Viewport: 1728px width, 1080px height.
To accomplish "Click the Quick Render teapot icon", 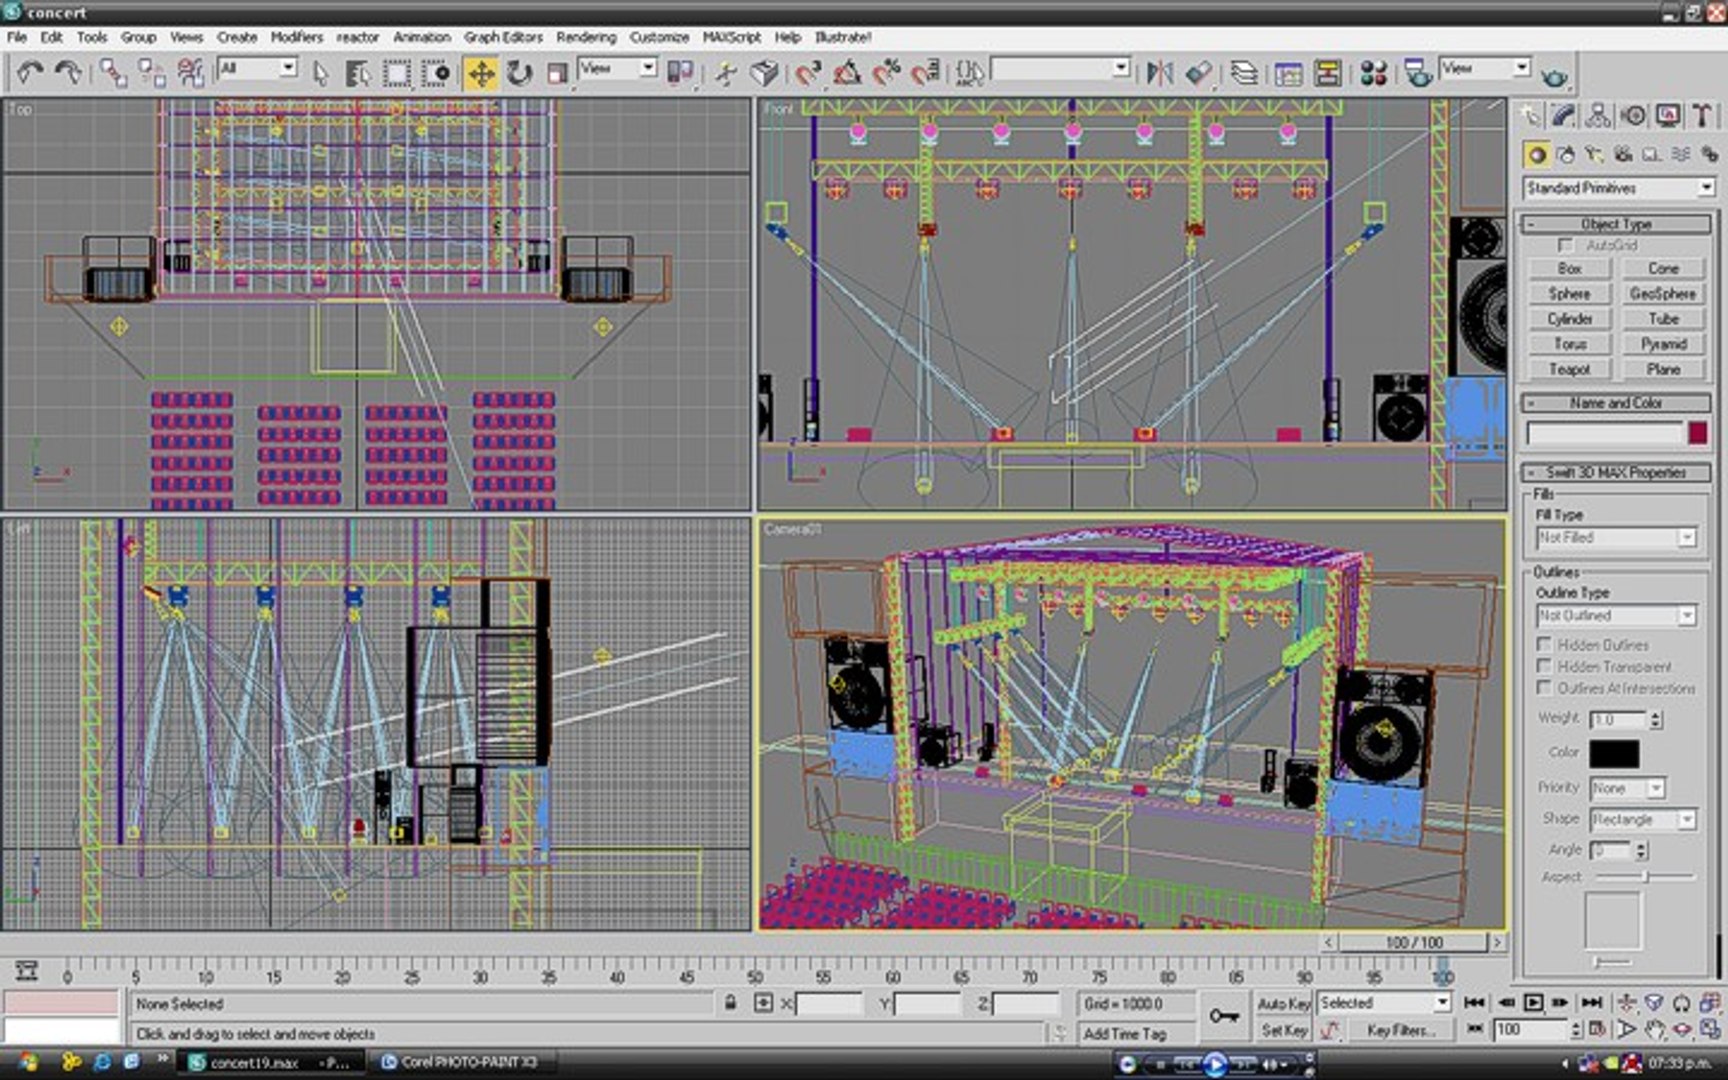I will coord(1555,74).
